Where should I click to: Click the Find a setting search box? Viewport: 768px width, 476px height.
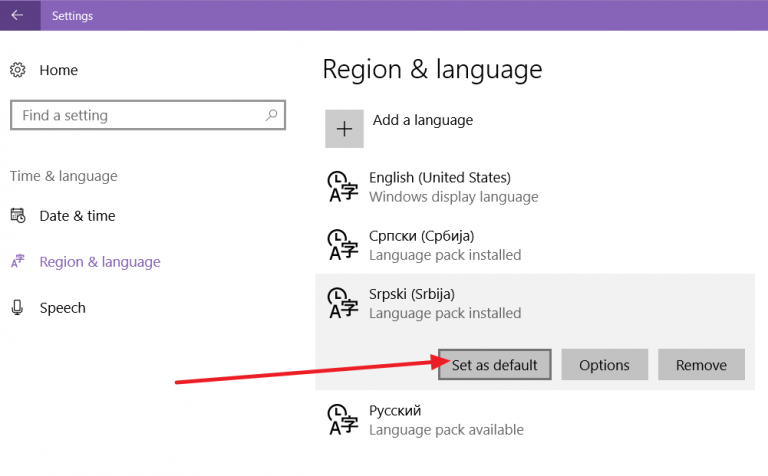pyautogui.click(x=148, y=115)
